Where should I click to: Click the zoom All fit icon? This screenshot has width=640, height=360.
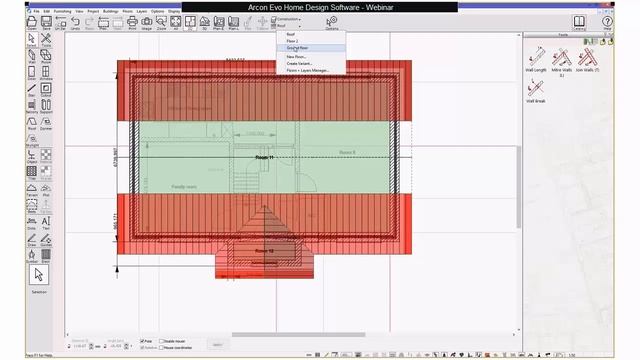(x=176, y=22)
